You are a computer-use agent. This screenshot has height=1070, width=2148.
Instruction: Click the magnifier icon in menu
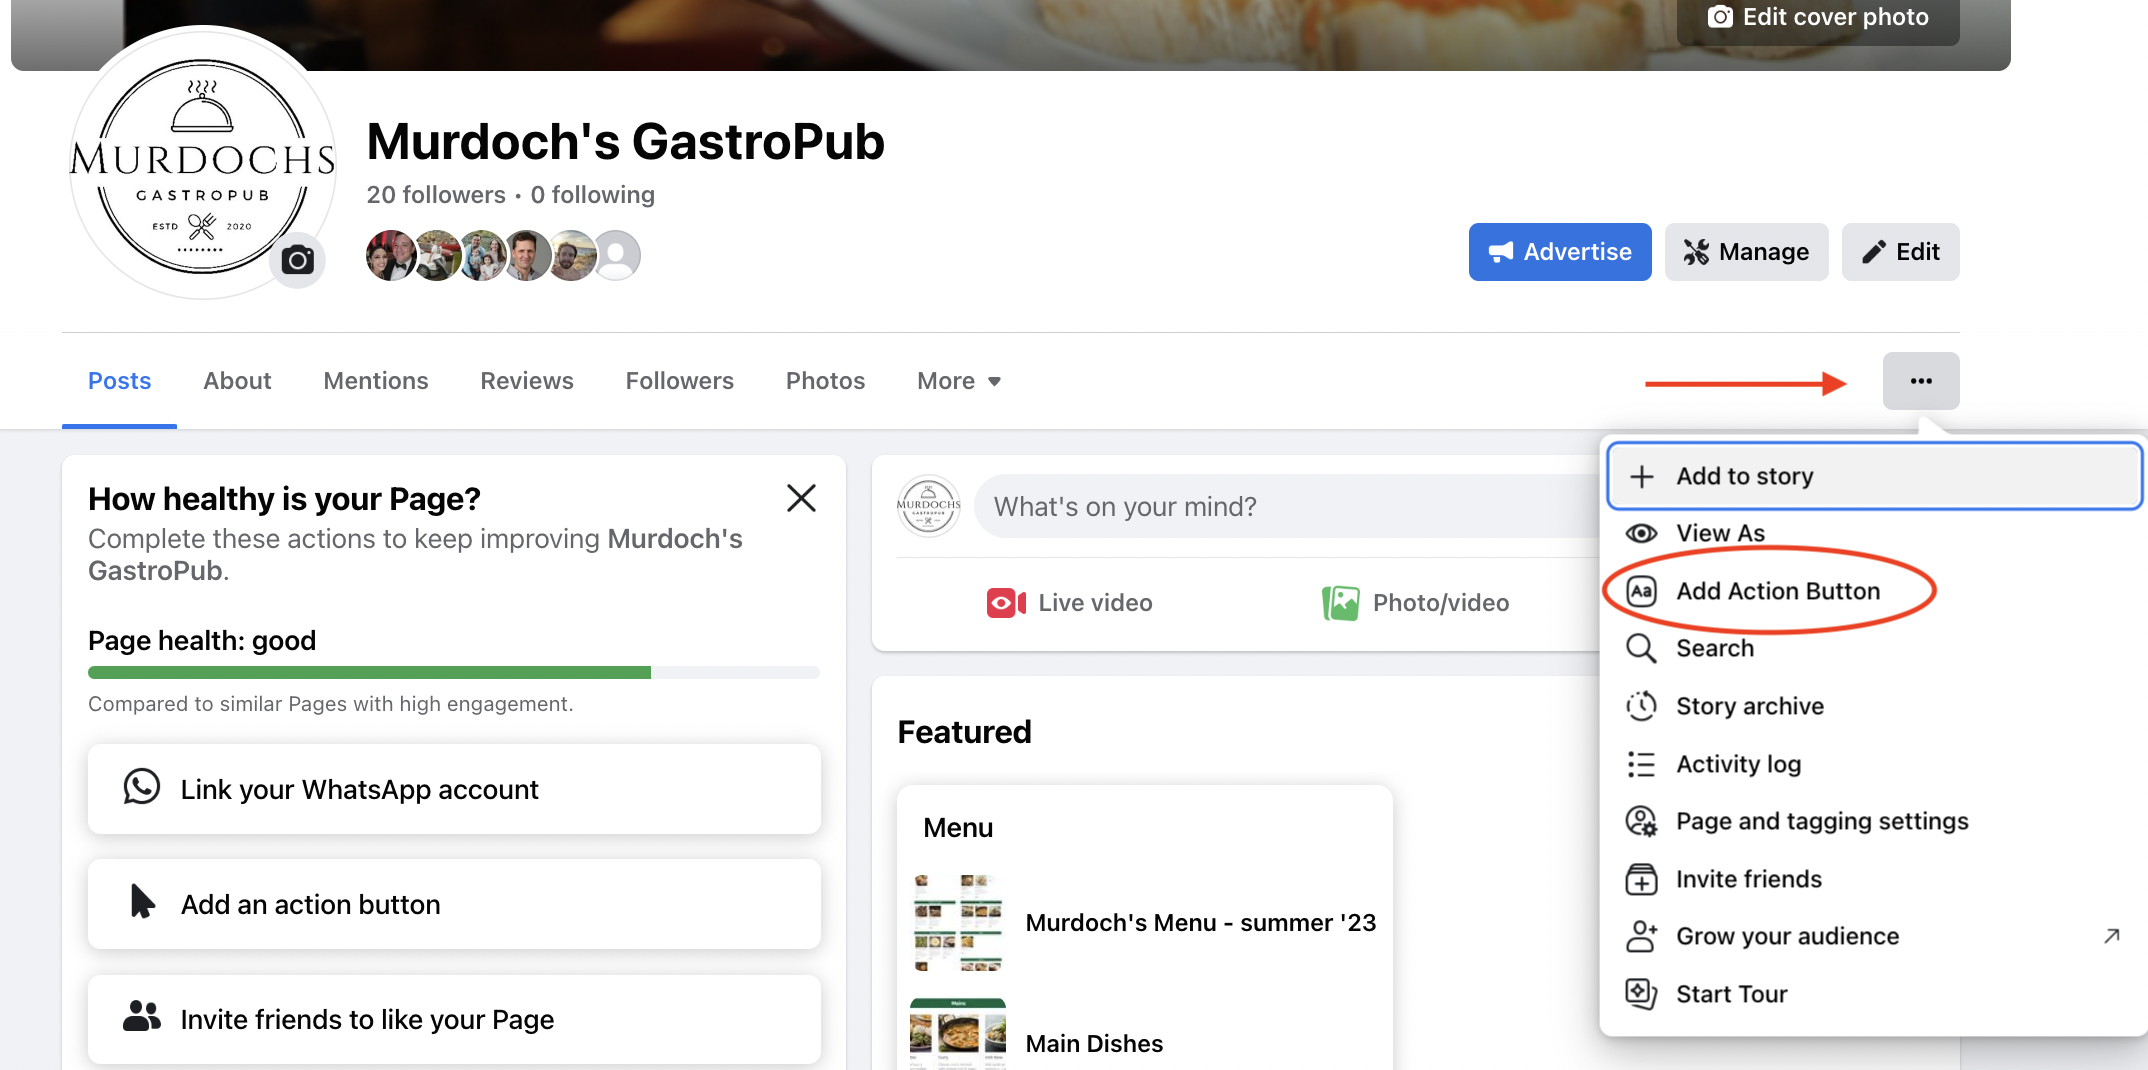tap(1641, 648)
